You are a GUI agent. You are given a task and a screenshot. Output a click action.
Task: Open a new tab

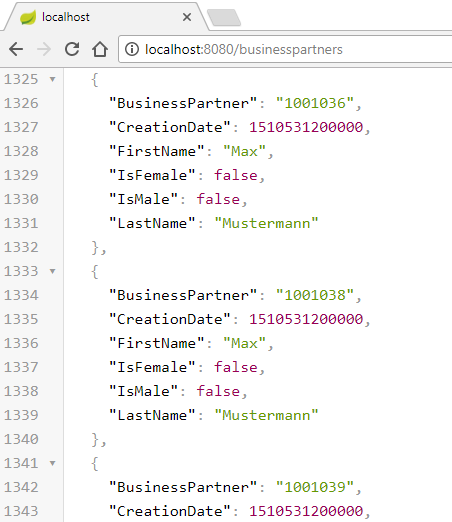[224, 17]
